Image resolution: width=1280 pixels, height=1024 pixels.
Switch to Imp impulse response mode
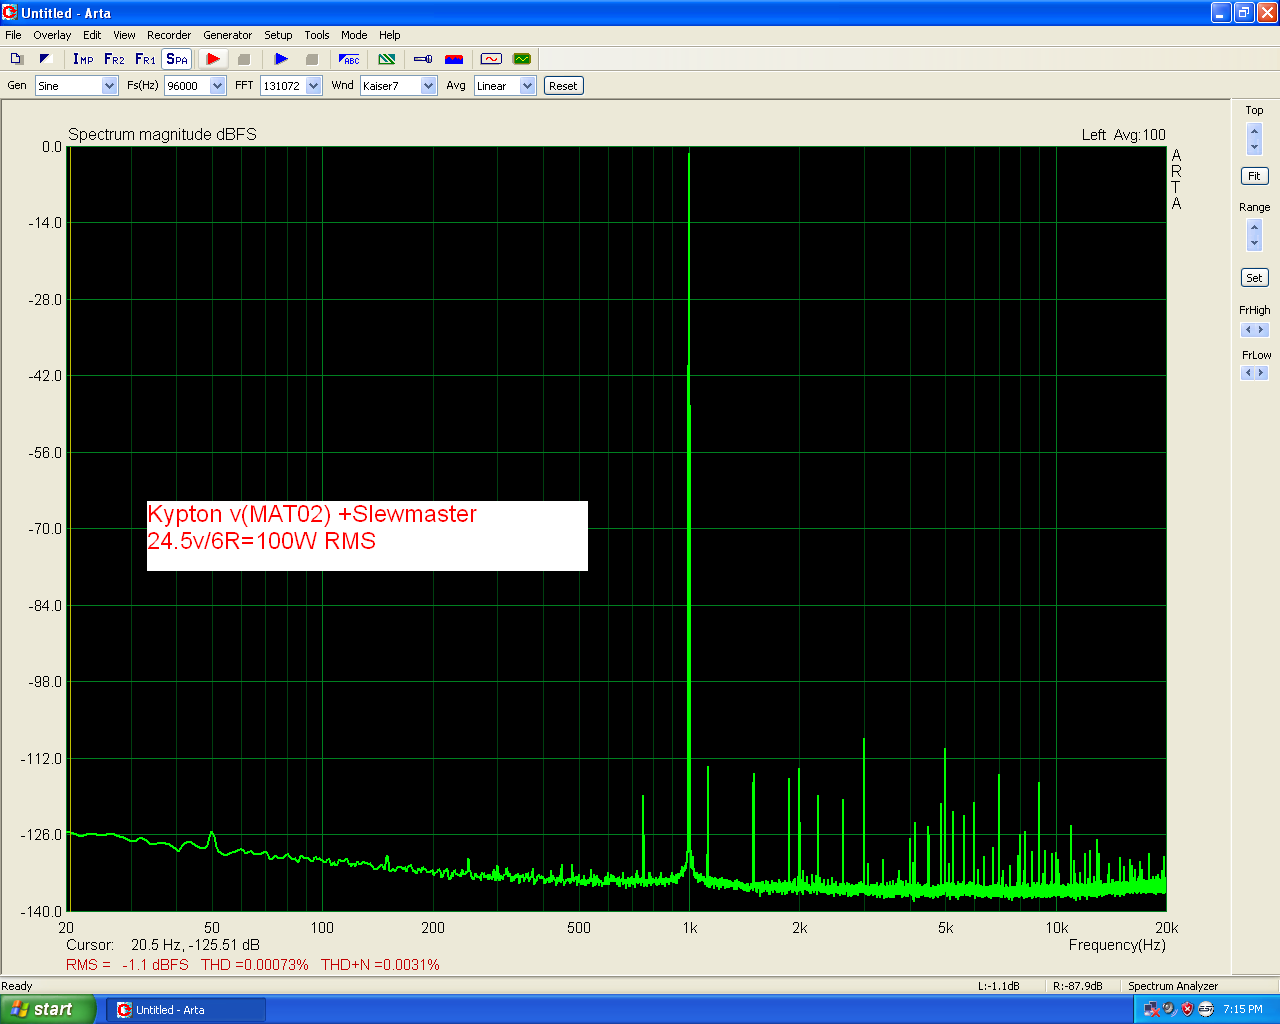click(83, 59)
